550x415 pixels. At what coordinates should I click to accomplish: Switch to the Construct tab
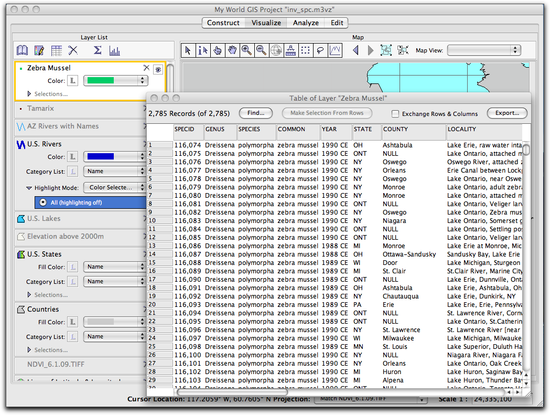click(223, 23)
